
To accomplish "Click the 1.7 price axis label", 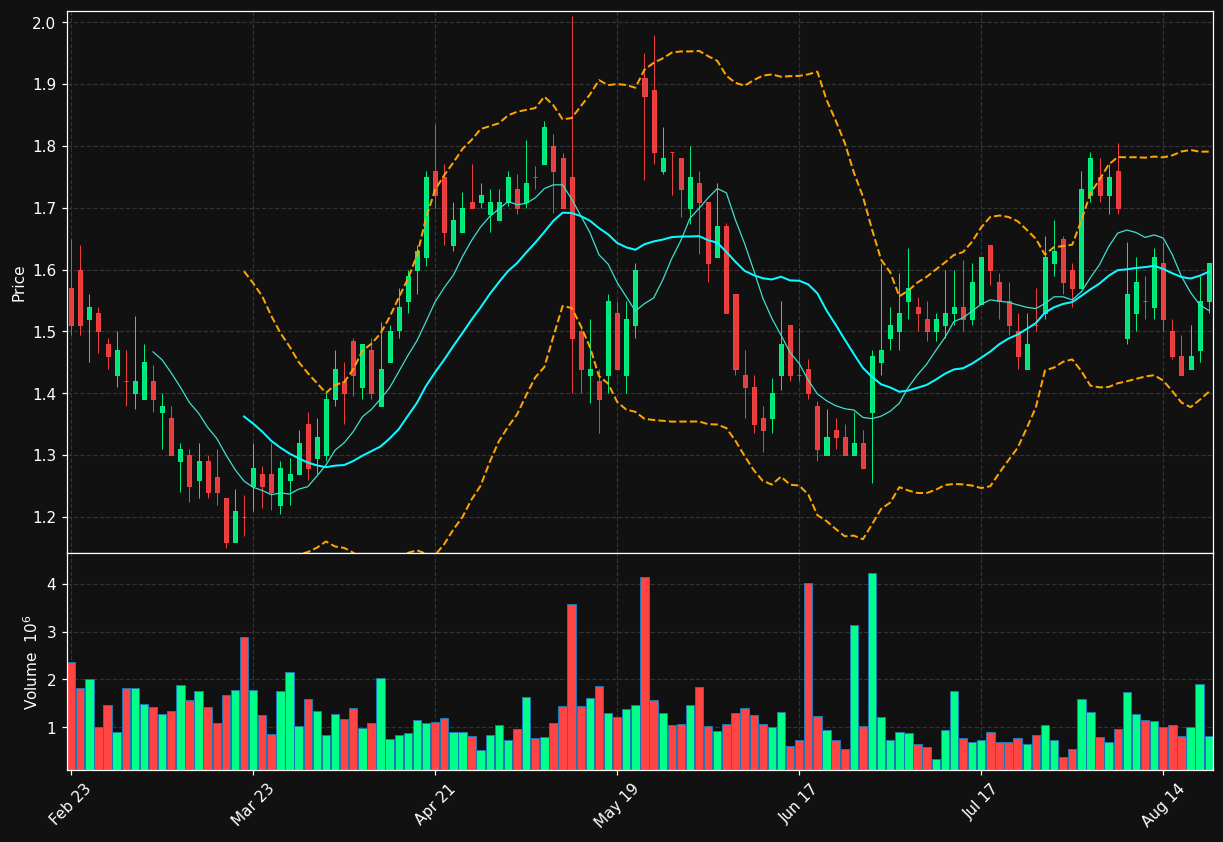I will point(45,209).
